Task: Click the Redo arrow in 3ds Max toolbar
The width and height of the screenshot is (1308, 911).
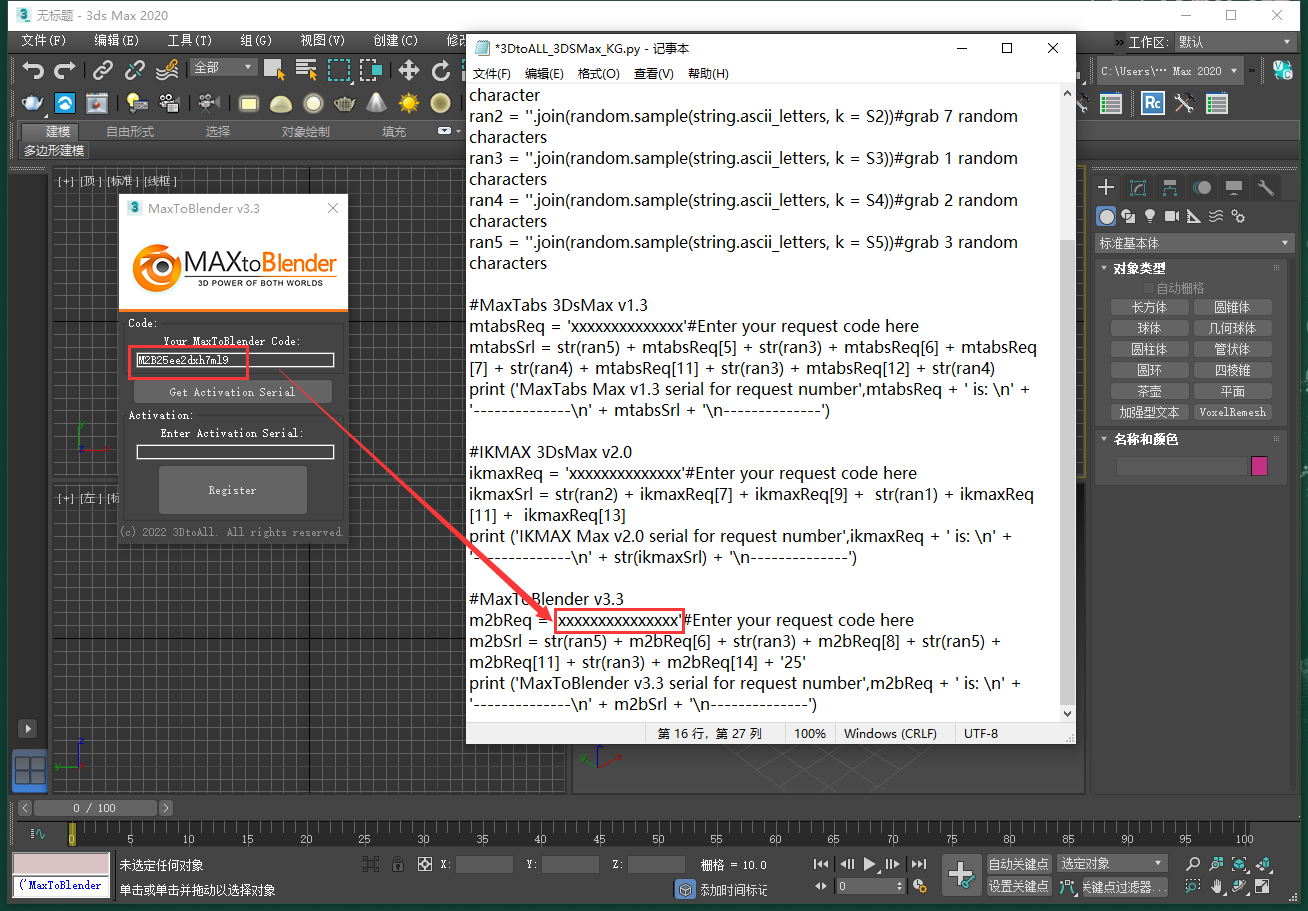Action: tap(65, 70)
